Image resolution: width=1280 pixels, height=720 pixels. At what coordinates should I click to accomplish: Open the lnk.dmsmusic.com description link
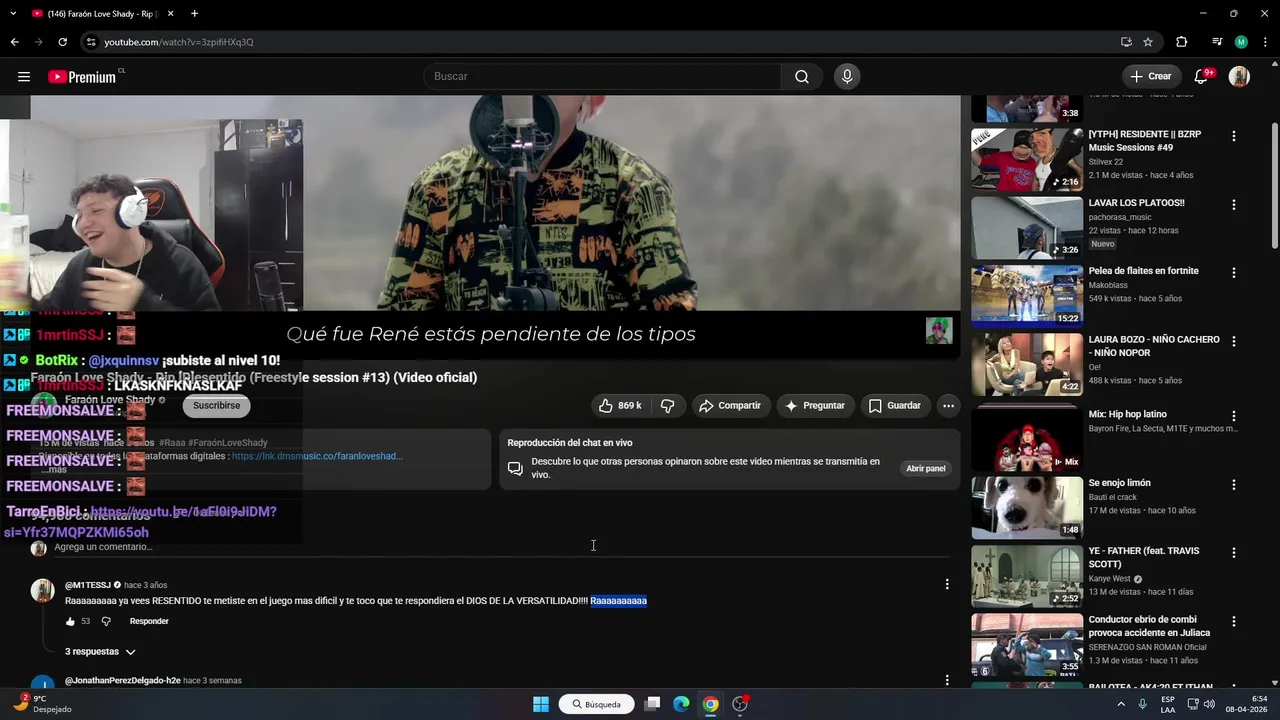pos(317,456)
